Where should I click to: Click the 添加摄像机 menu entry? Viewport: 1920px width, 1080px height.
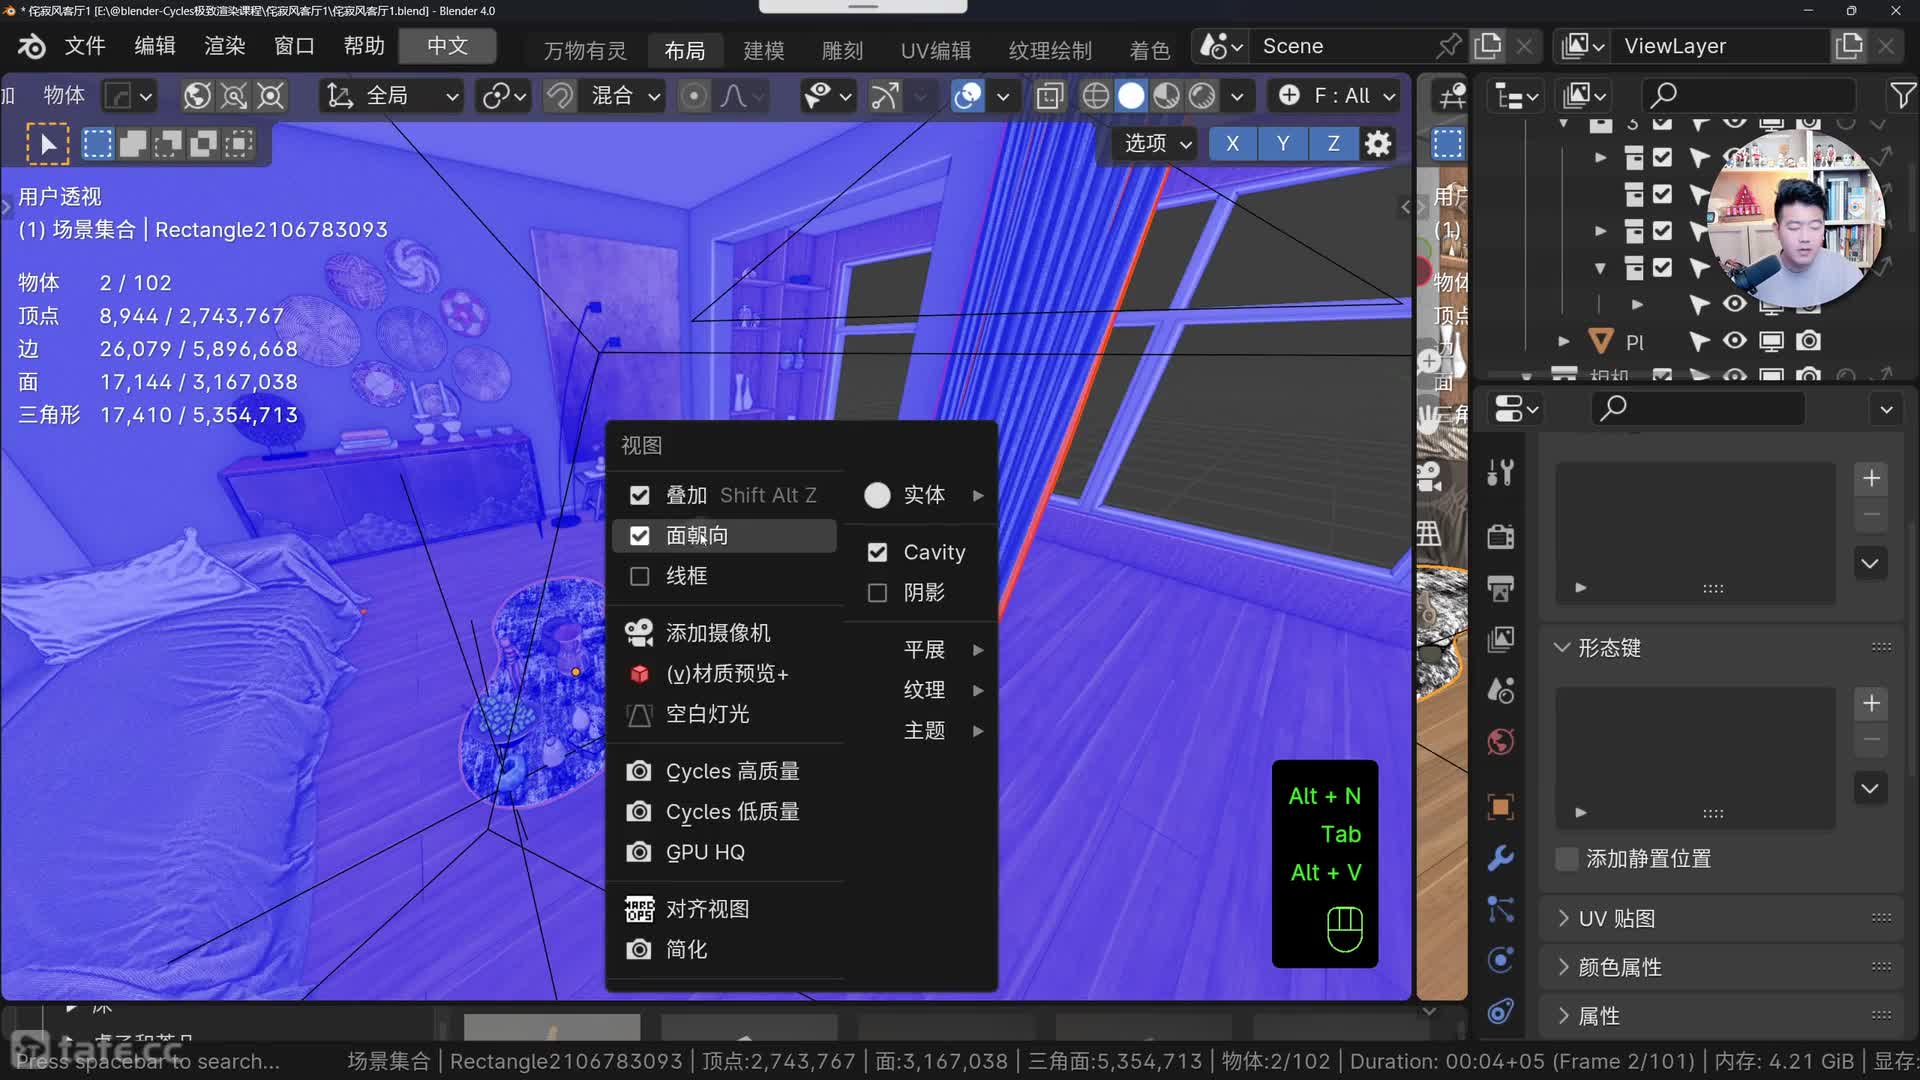click(x=717, y=633)
